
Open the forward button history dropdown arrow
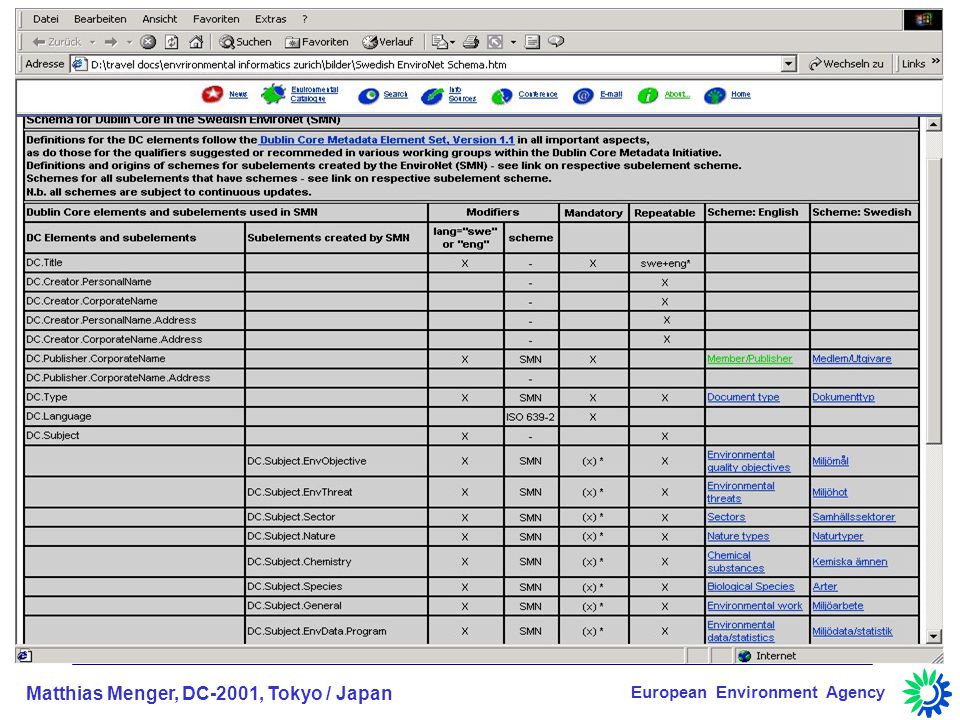coord(129,42)
